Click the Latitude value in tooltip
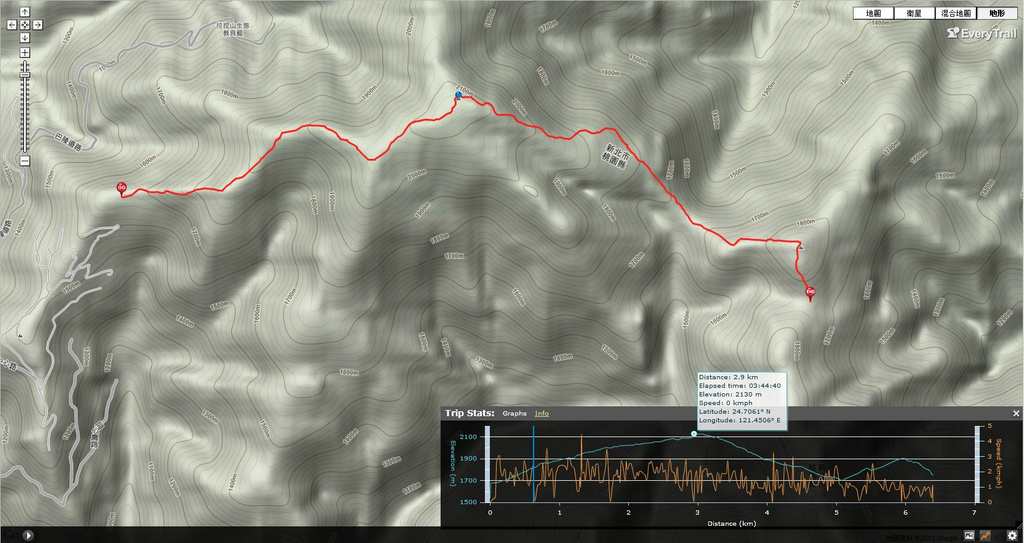Viewport: 1024px width, 543px height. coord(734,411)
